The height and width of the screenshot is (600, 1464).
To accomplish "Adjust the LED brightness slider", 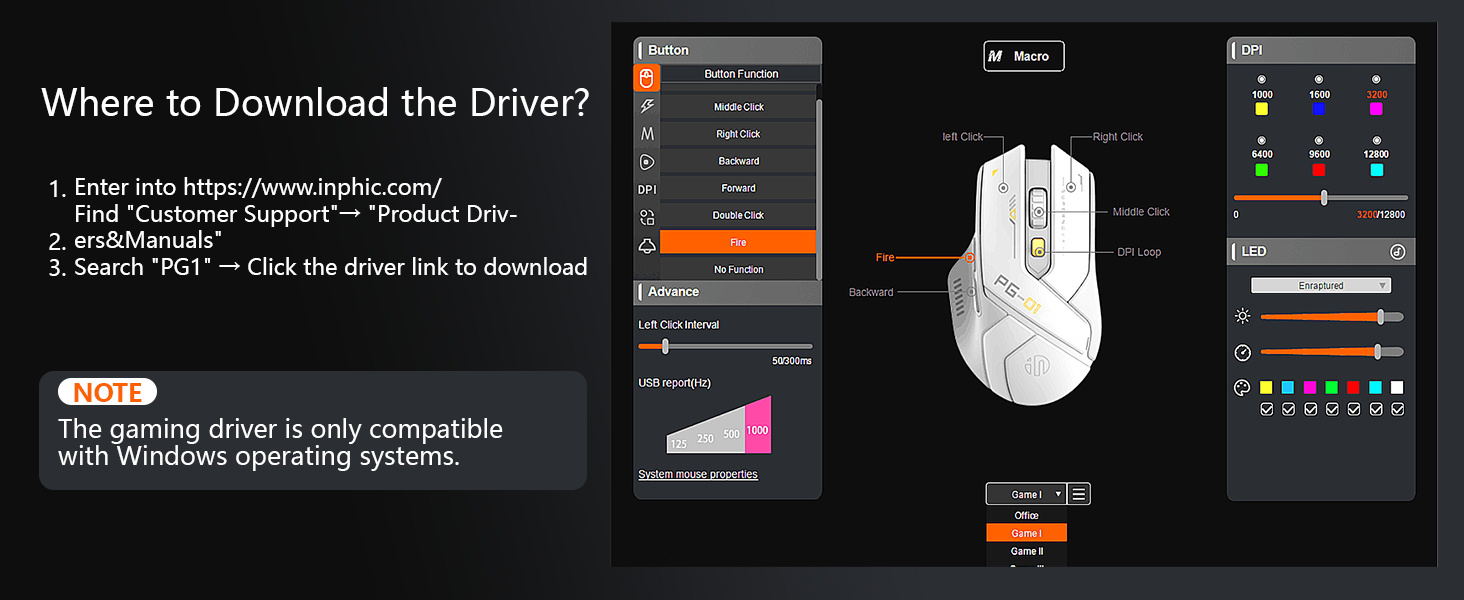I will pyautogui.click(x=1381, y=316).
